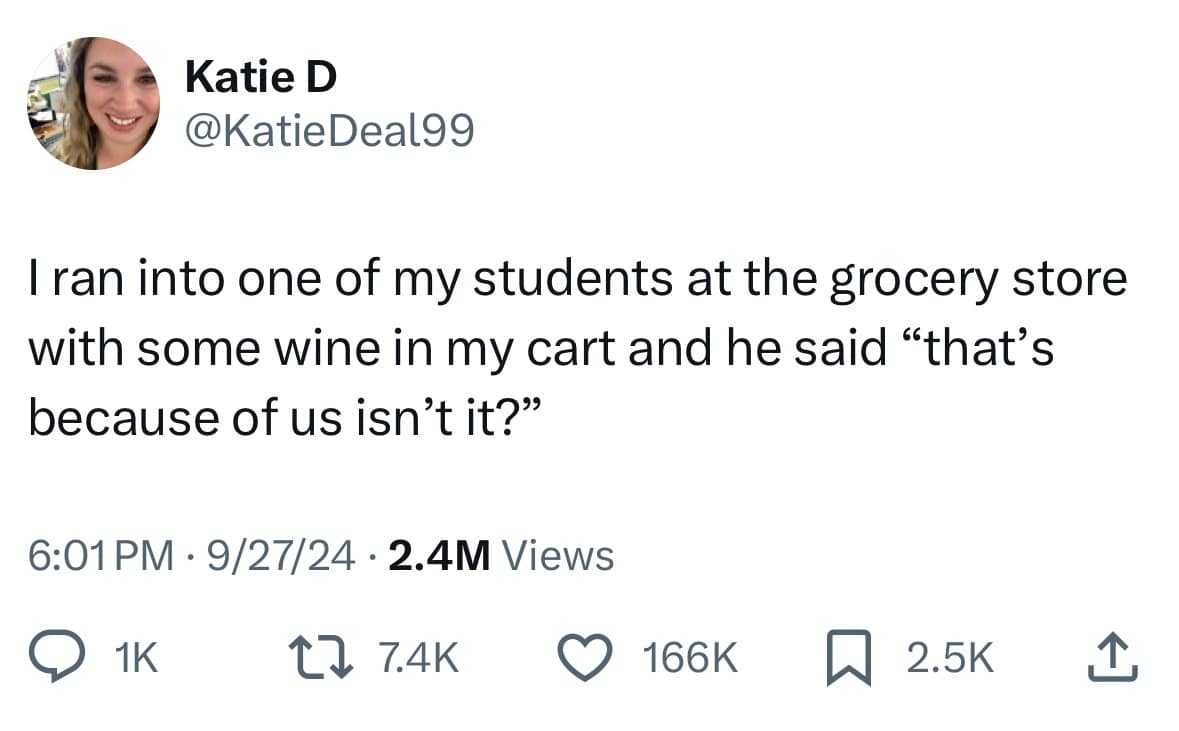Open the @KatieDeal99 handle link

[329, 130]
